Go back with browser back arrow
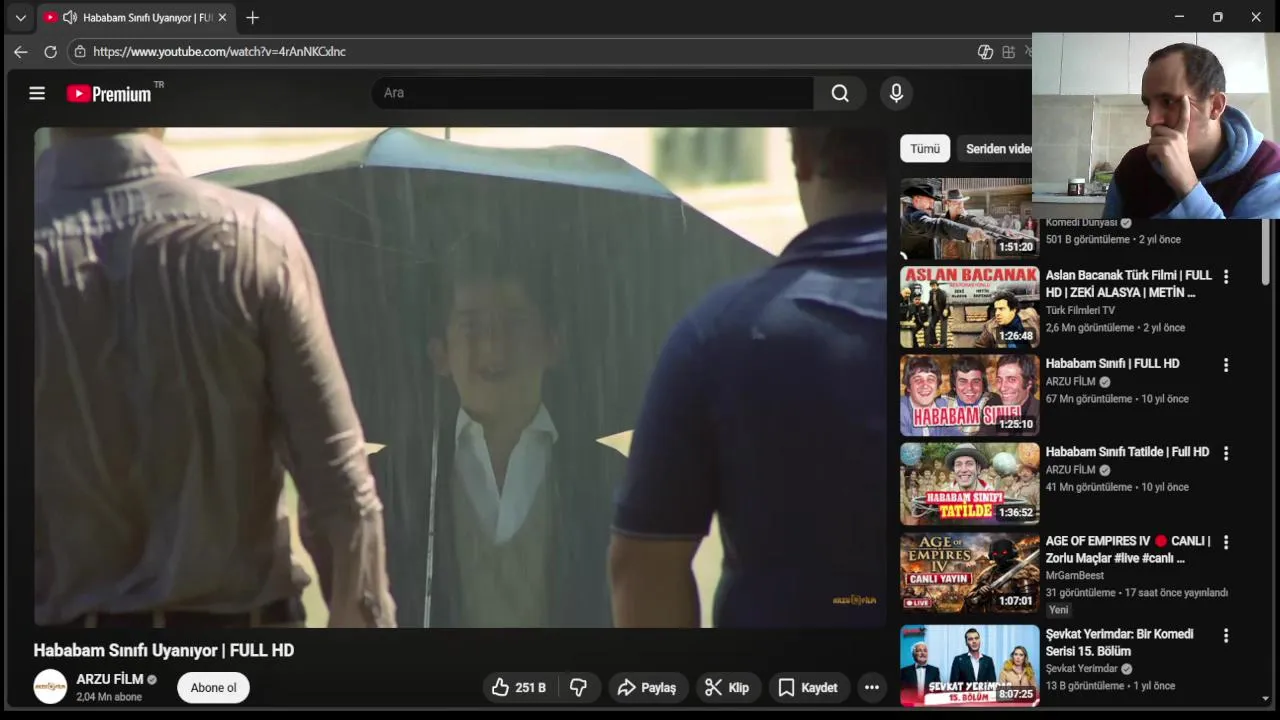Image resolution: width=1280 pixels, height=720 pixels. tap(20, 51)
